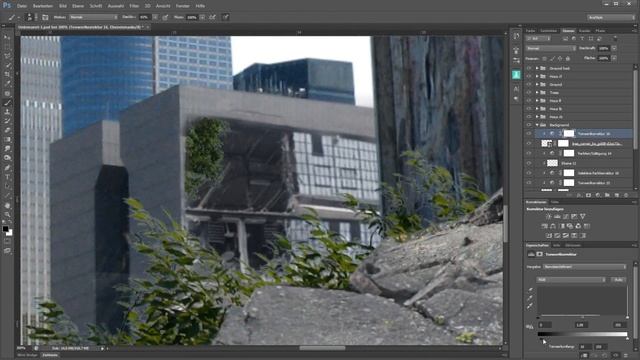Add a Hue/Saturation adjustment icon
Image resolution: width=640 pixels, height=360 pixels.
point(544,226)
